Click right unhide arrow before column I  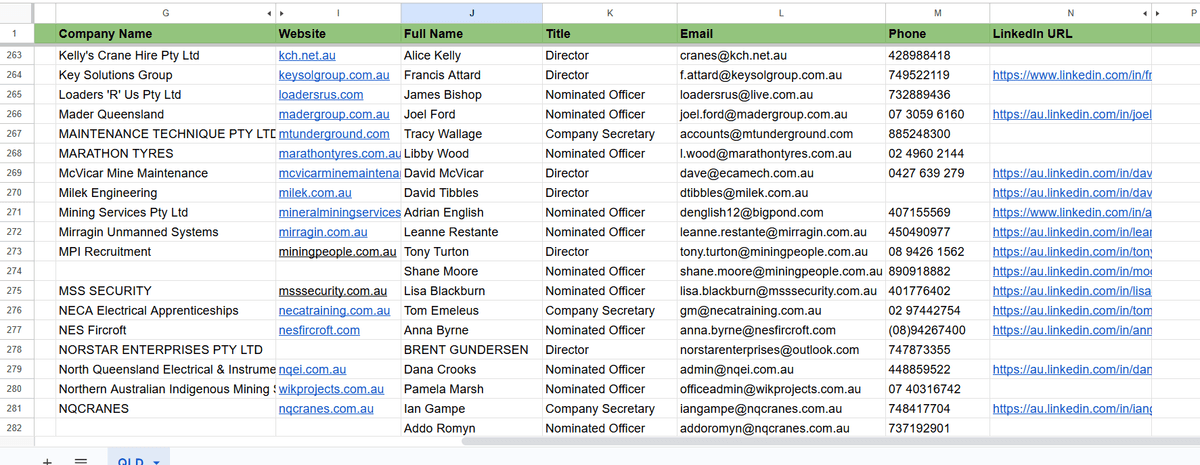pos(282,13)
